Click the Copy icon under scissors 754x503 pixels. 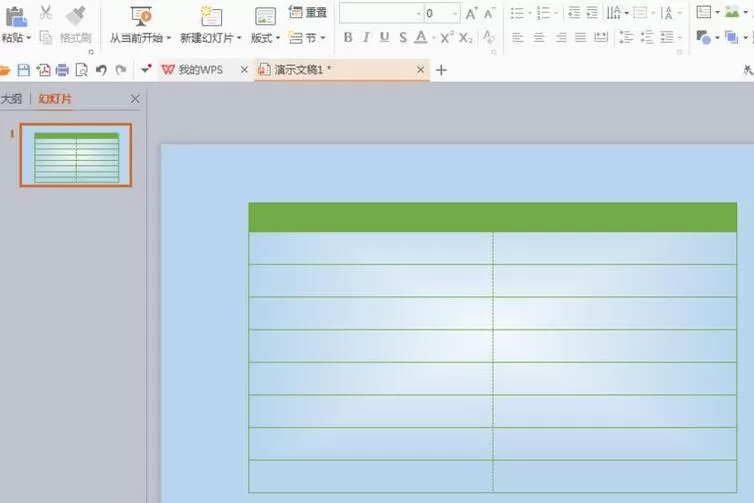[x=46, y=38]
